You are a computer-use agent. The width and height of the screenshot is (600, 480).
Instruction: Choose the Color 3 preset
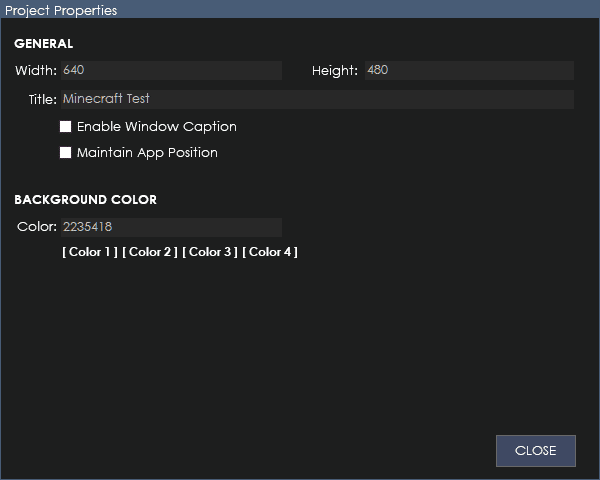(x=210, y=252)
